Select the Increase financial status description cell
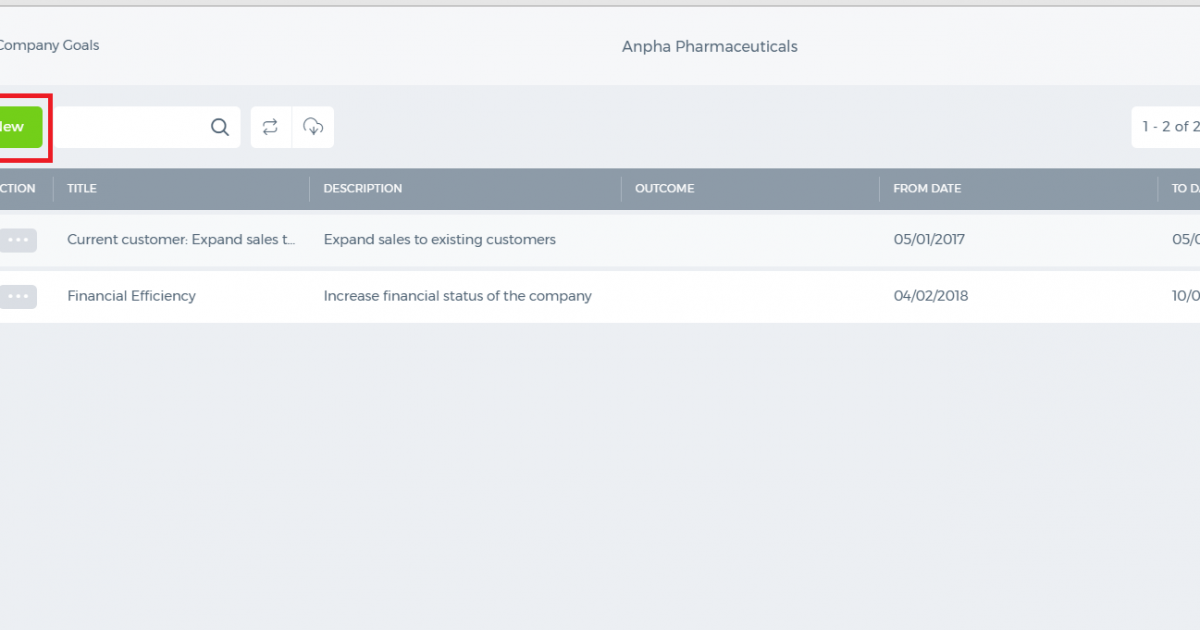1200x630 pixels. 458,296
